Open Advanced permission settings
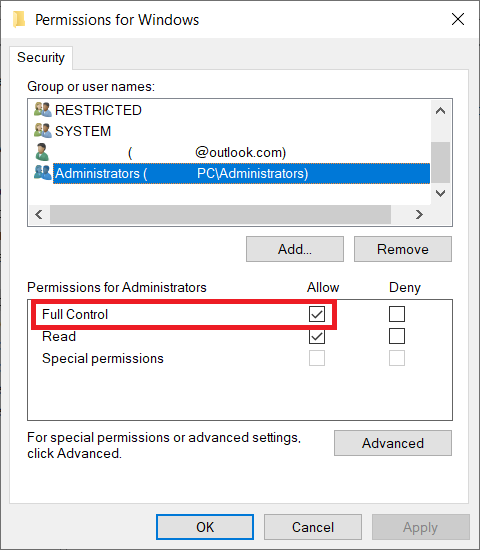 point(393,443)
